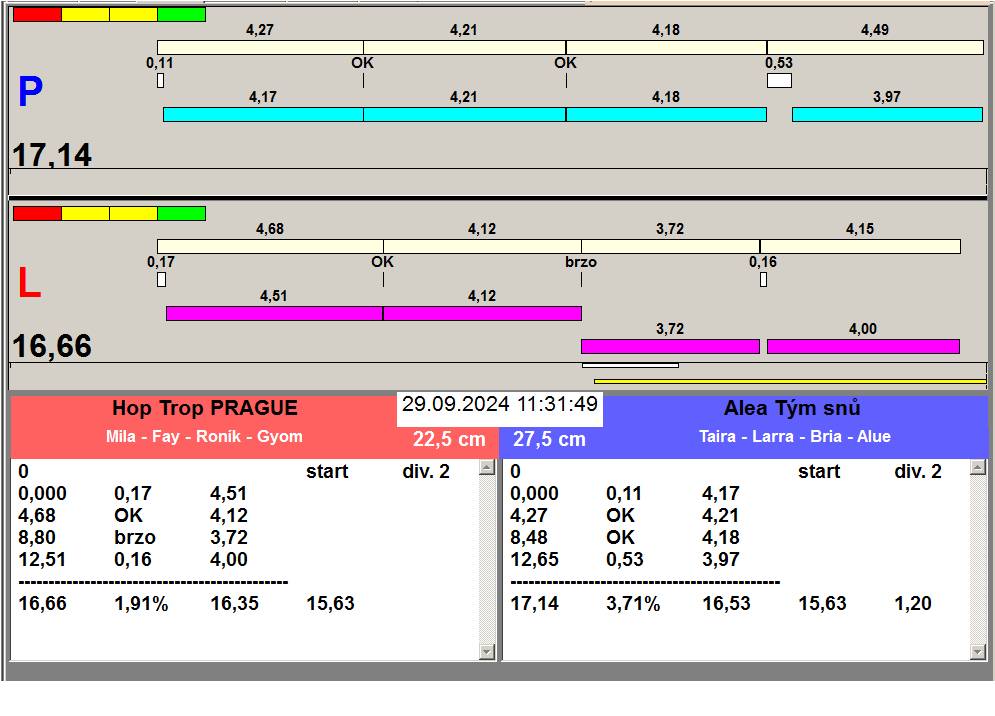Select the Hop Trop PRAGUE team header

click(x=204, y=409)
